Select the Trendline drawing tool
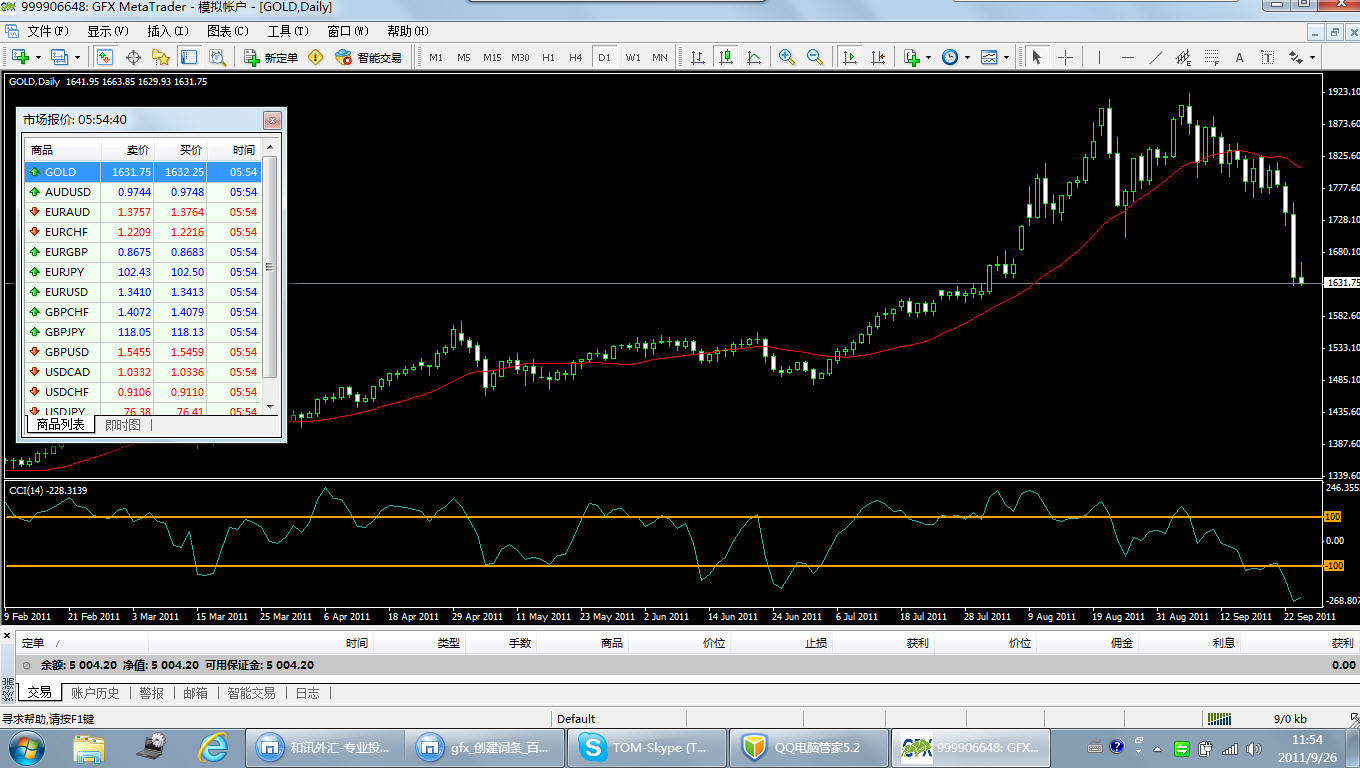 [x=1156, y=57]
